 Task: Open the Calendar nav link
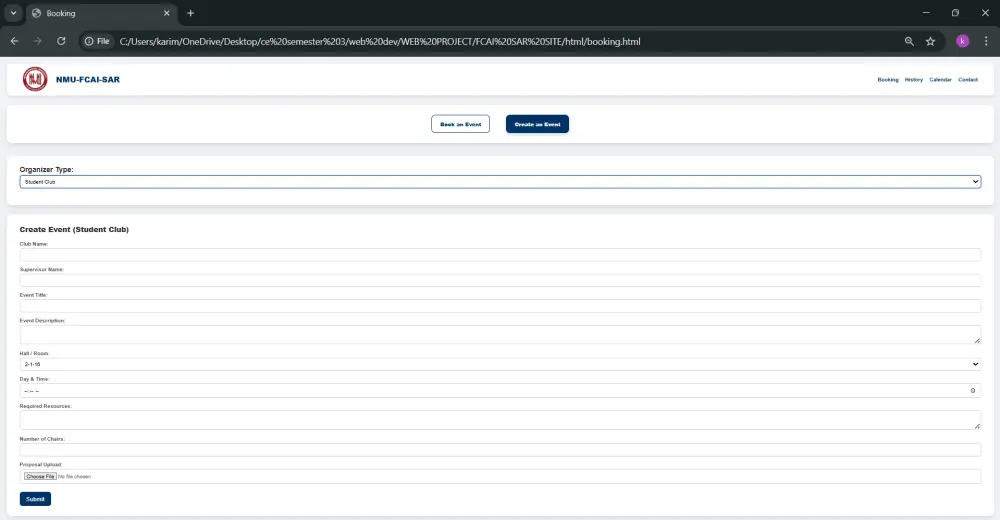[940, 80]
